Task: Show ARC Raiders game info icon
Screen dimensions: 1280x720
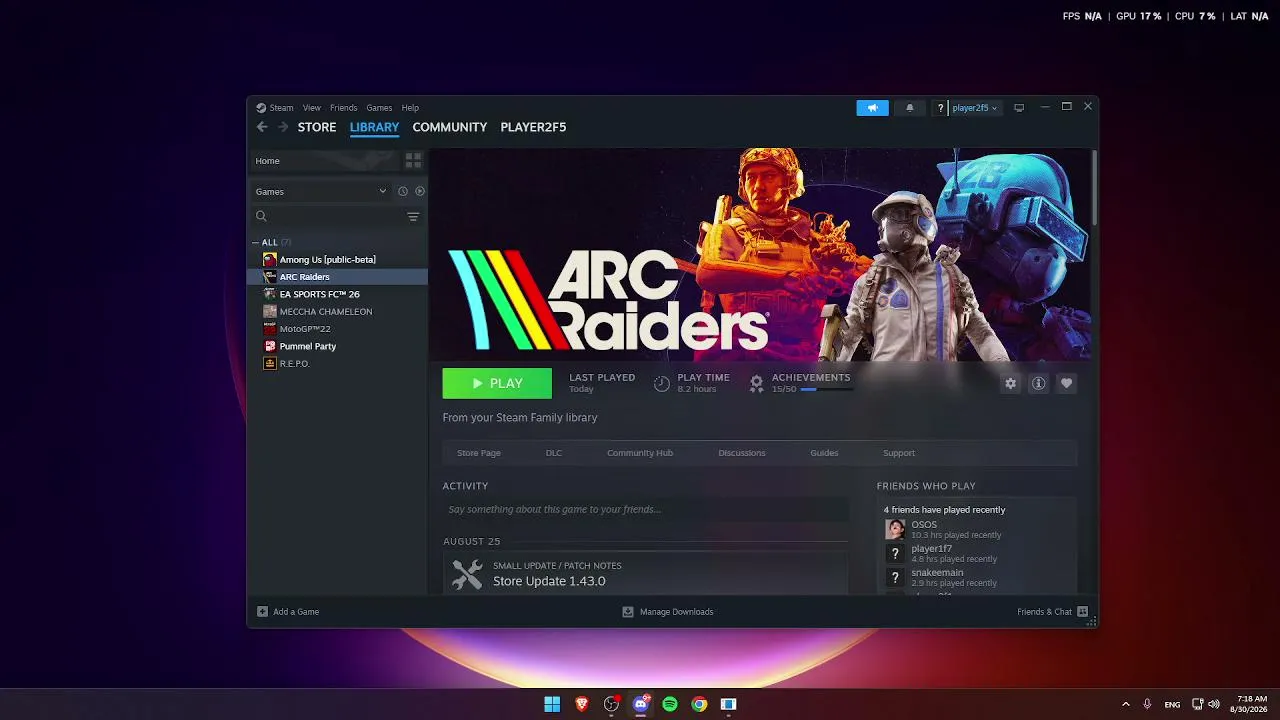Action: tap(1038, 384)
